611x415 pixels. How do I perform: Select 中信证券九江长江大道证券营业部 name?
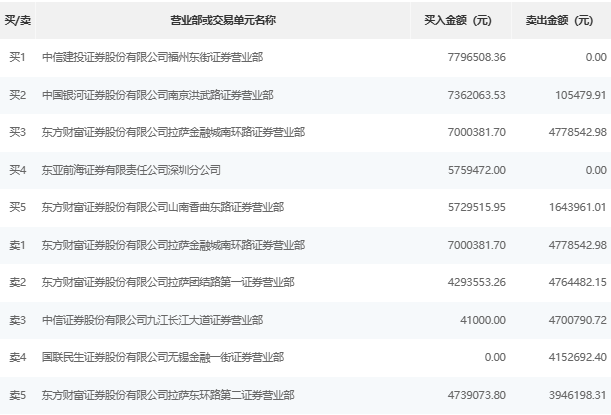tap(152, 320)
